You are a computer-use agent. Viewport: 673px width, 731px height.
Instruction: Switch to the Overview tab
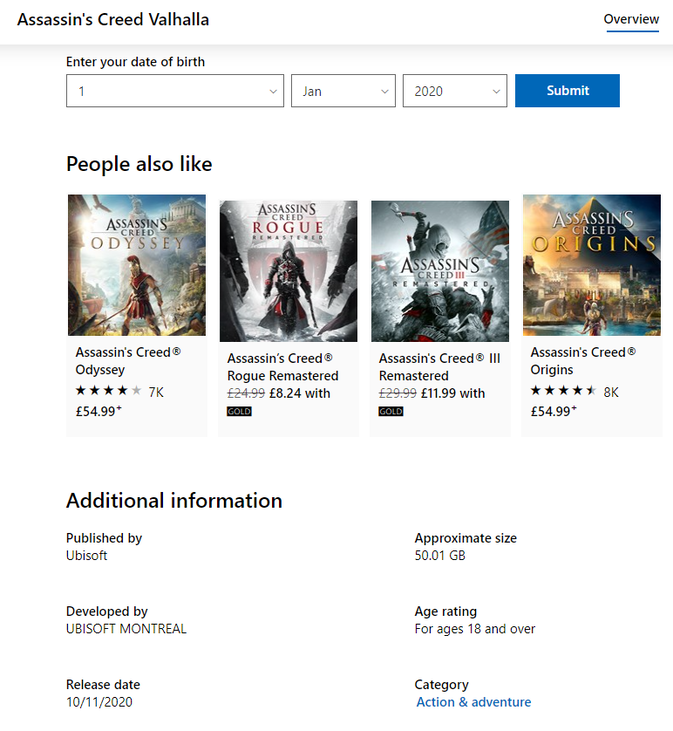(631, 19)
